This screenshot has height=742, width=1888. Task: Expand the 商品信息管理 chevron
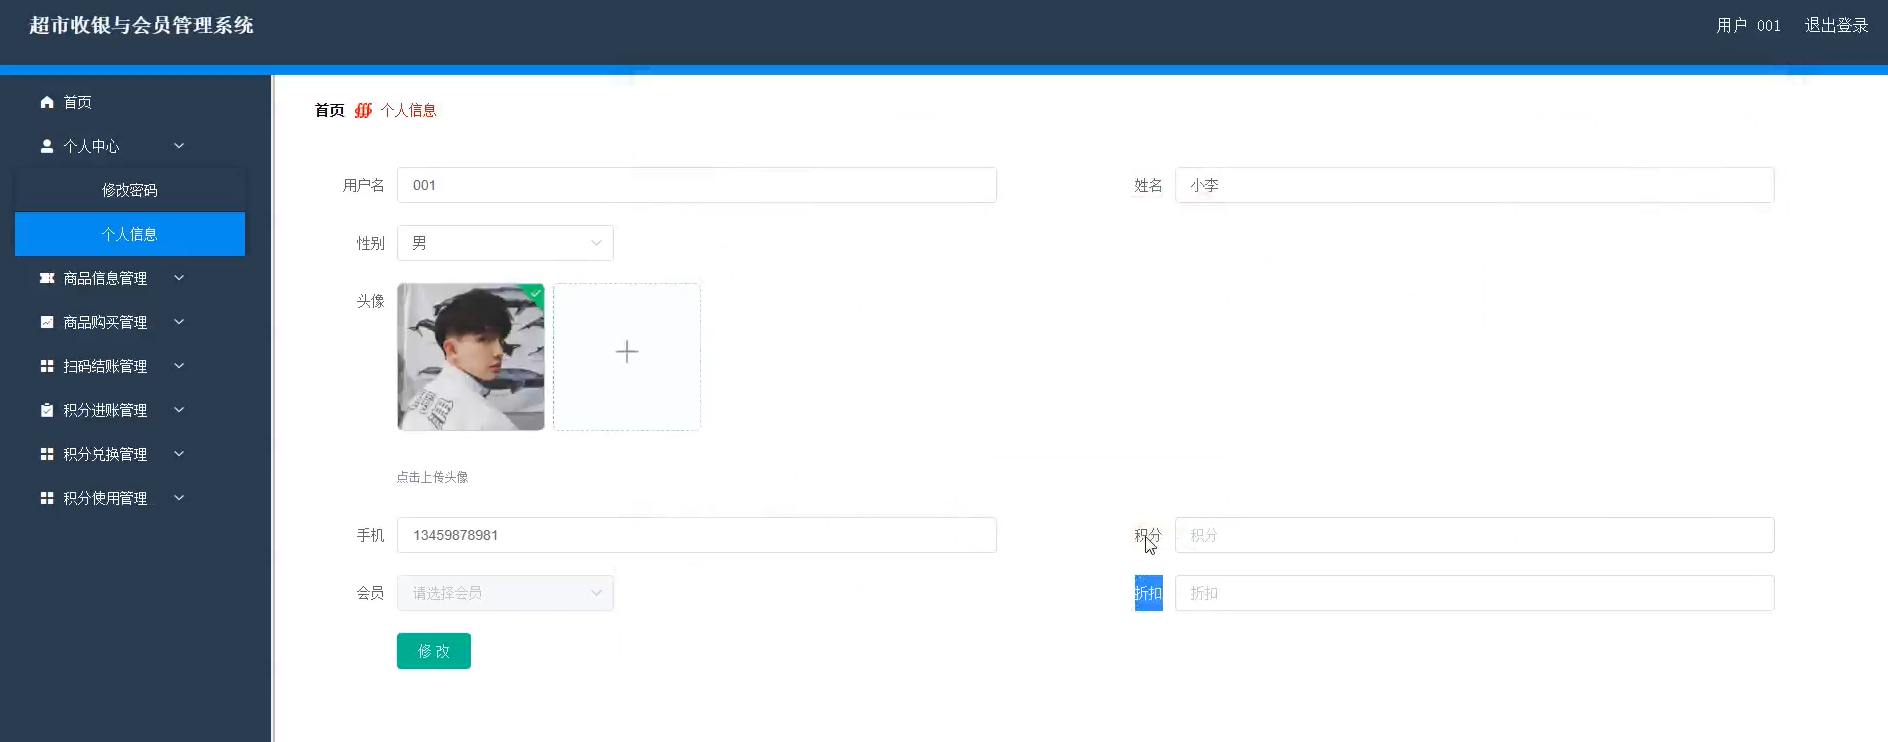pos(179,278)
